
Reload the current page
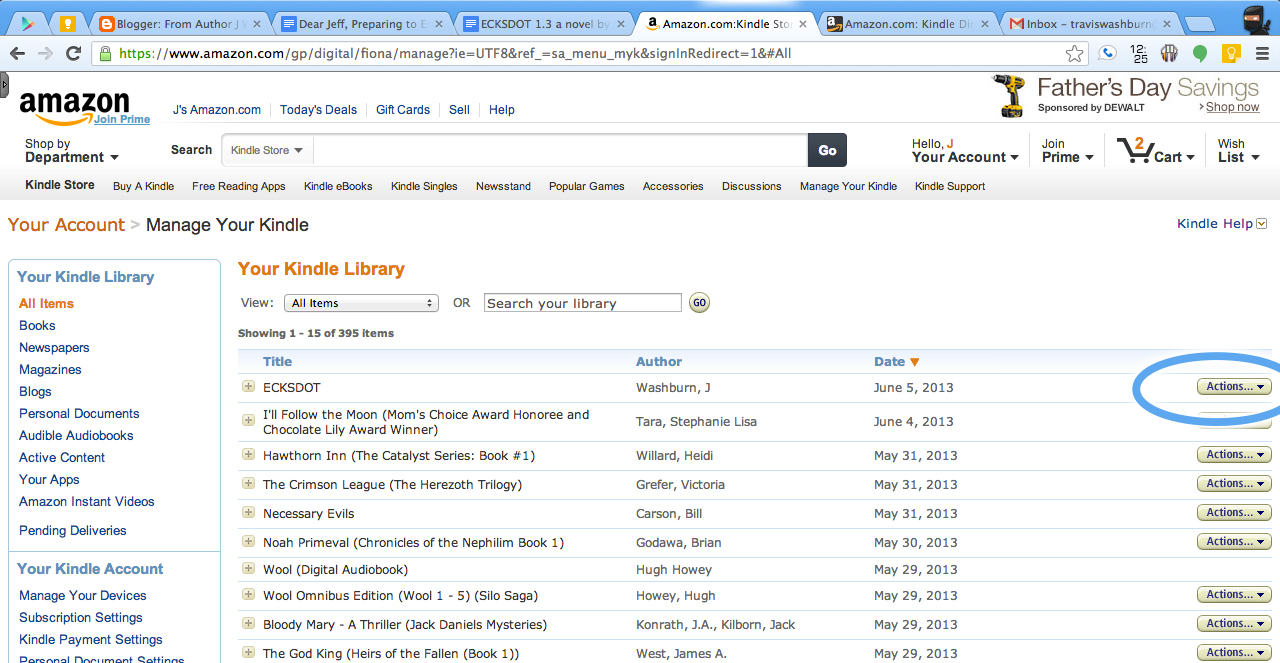(72, 52)
